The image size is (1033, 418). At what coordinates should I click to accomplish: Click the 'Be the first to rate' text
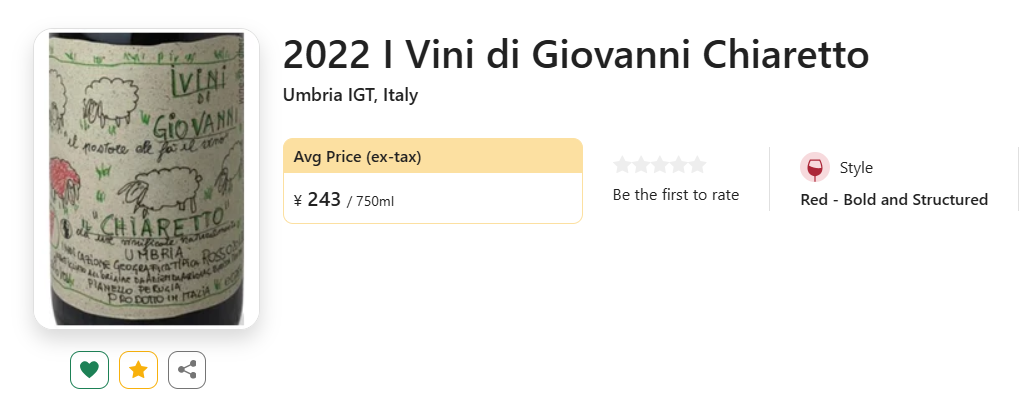[676, 195]
